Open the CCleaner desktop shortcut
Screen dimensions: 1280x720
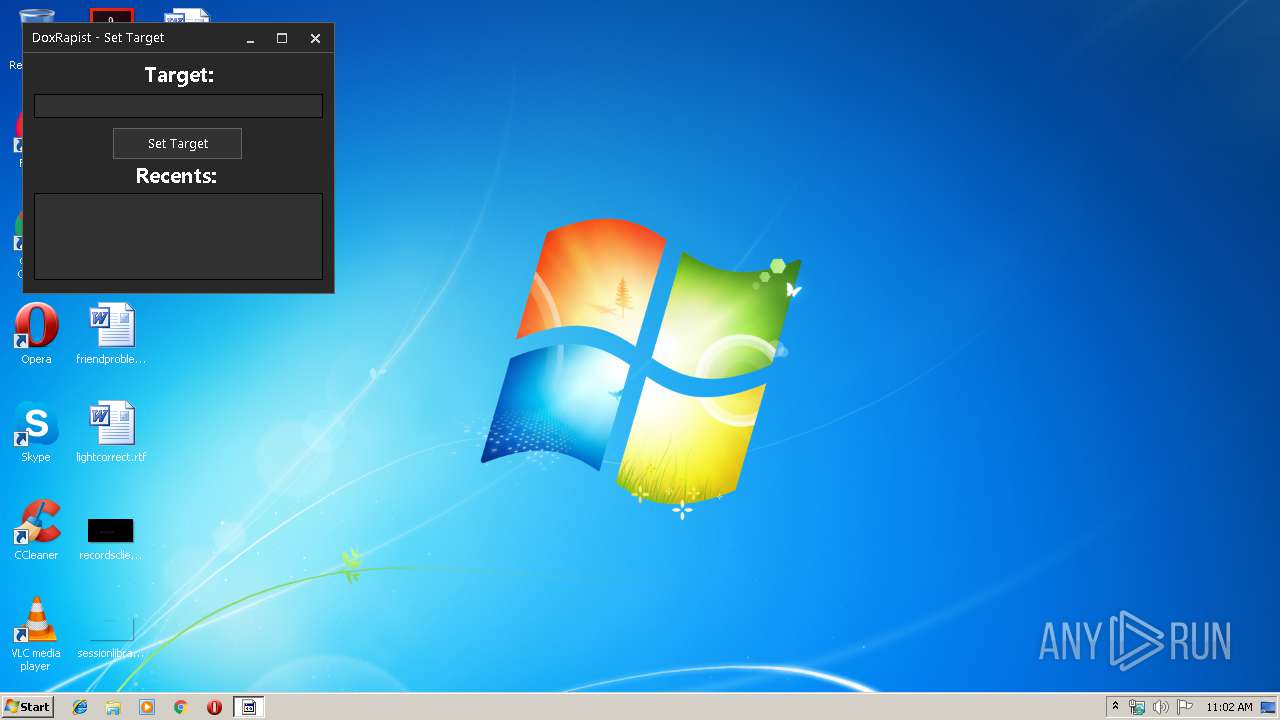(36, 530)
